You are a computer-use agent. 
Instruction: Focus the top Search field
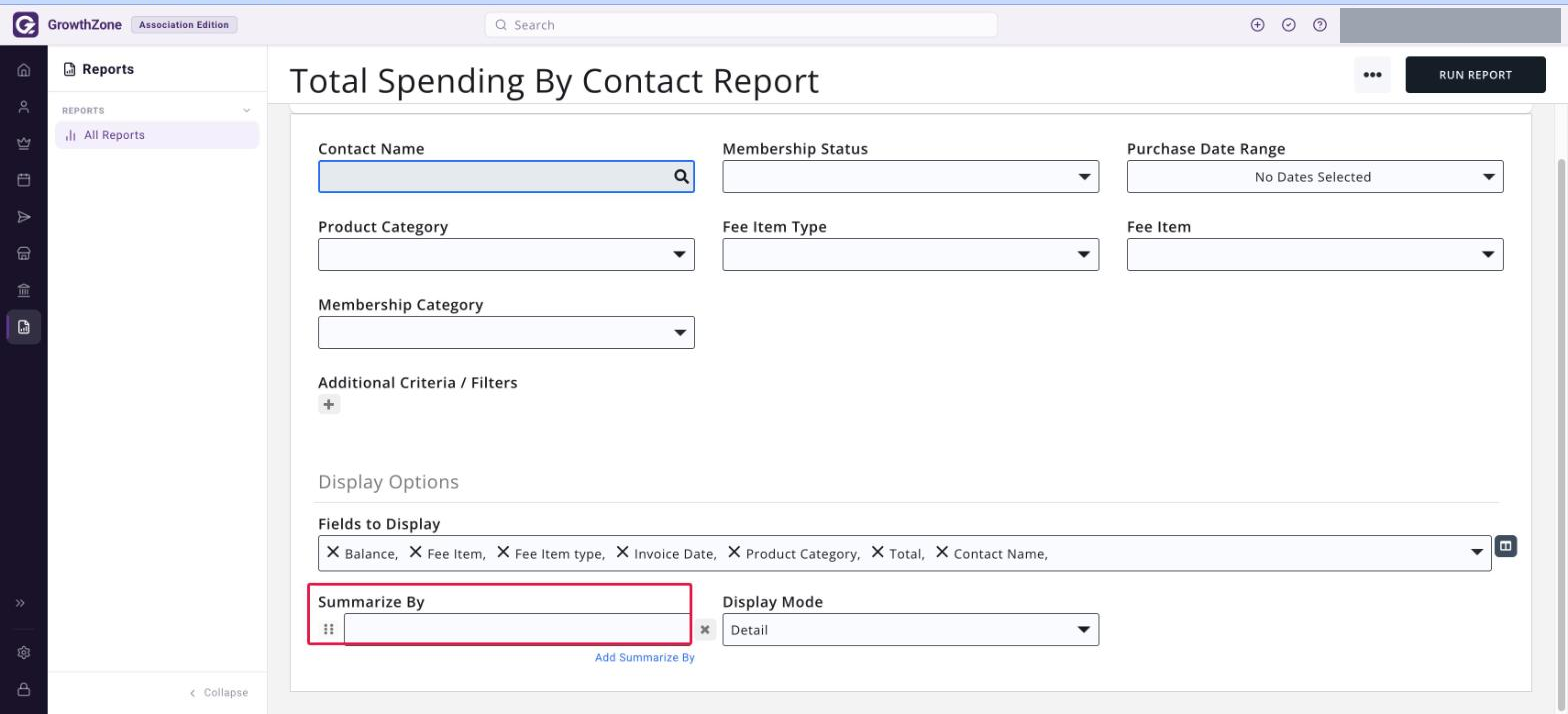point(741,25)
